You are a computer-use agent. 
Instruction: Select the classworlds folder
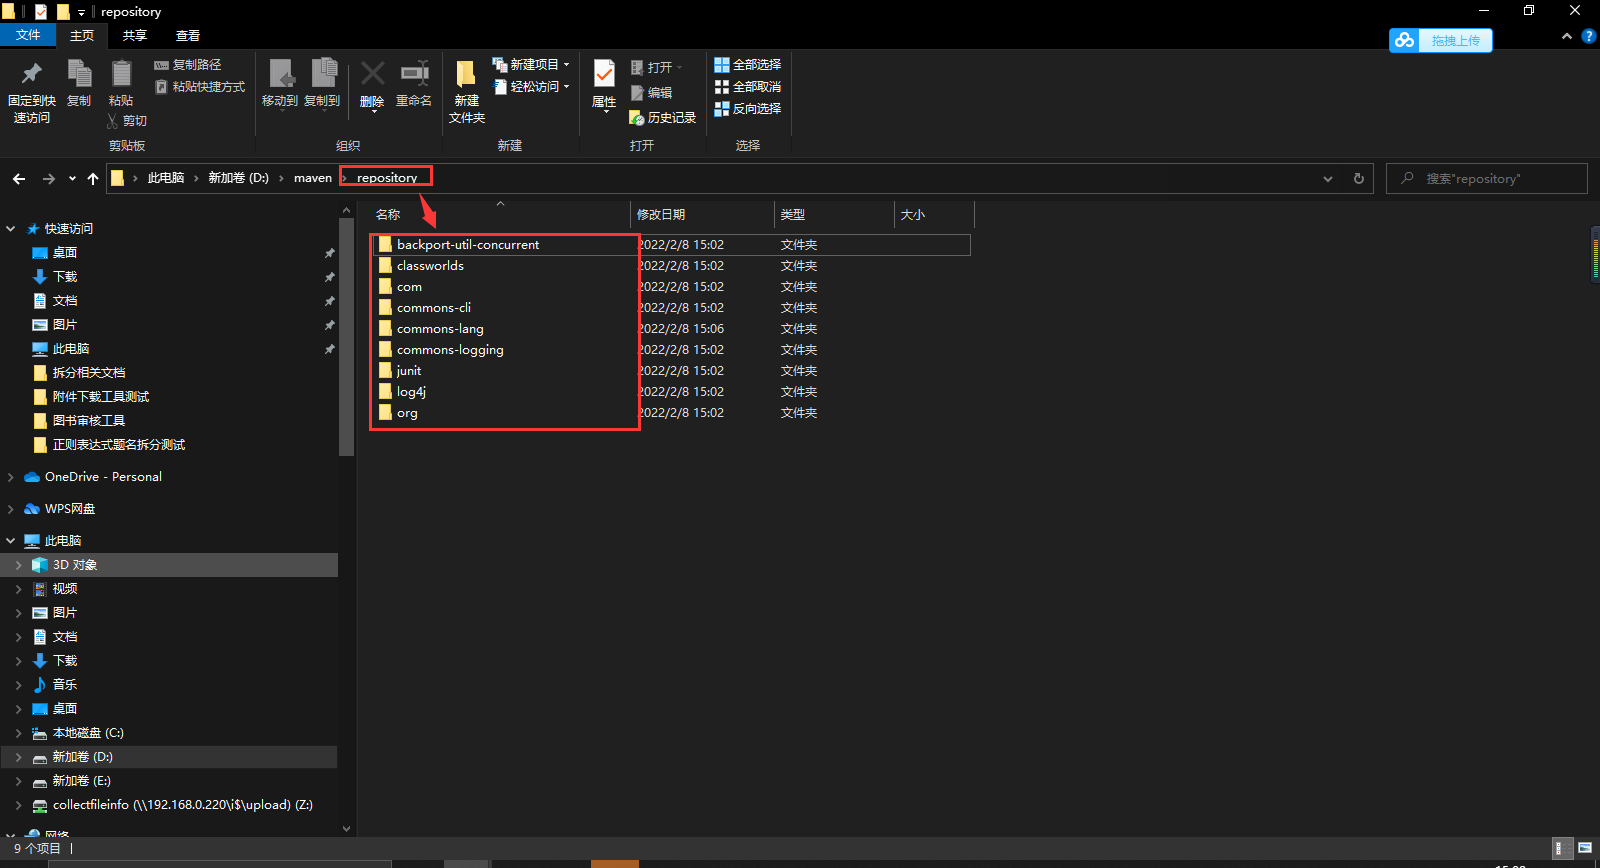point(430,266)
